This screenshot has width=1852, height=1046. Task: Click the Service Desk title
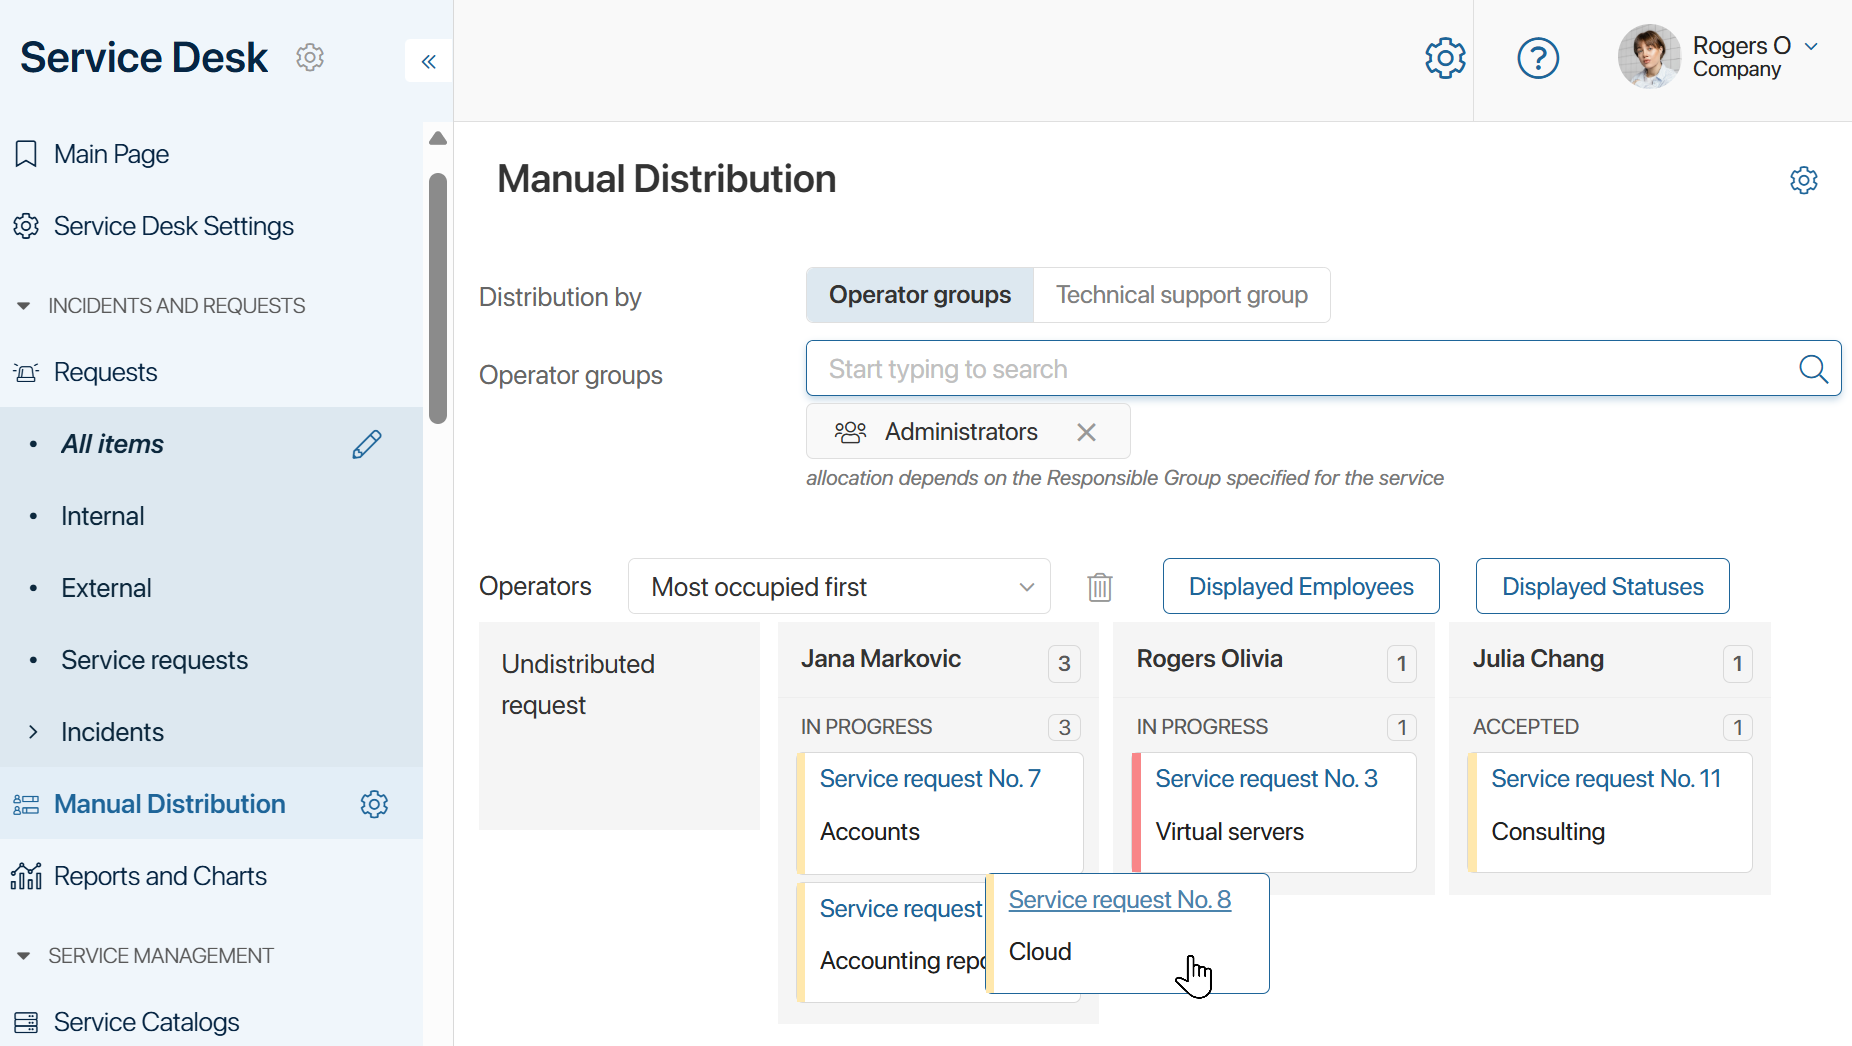click(x=144, y=57)
